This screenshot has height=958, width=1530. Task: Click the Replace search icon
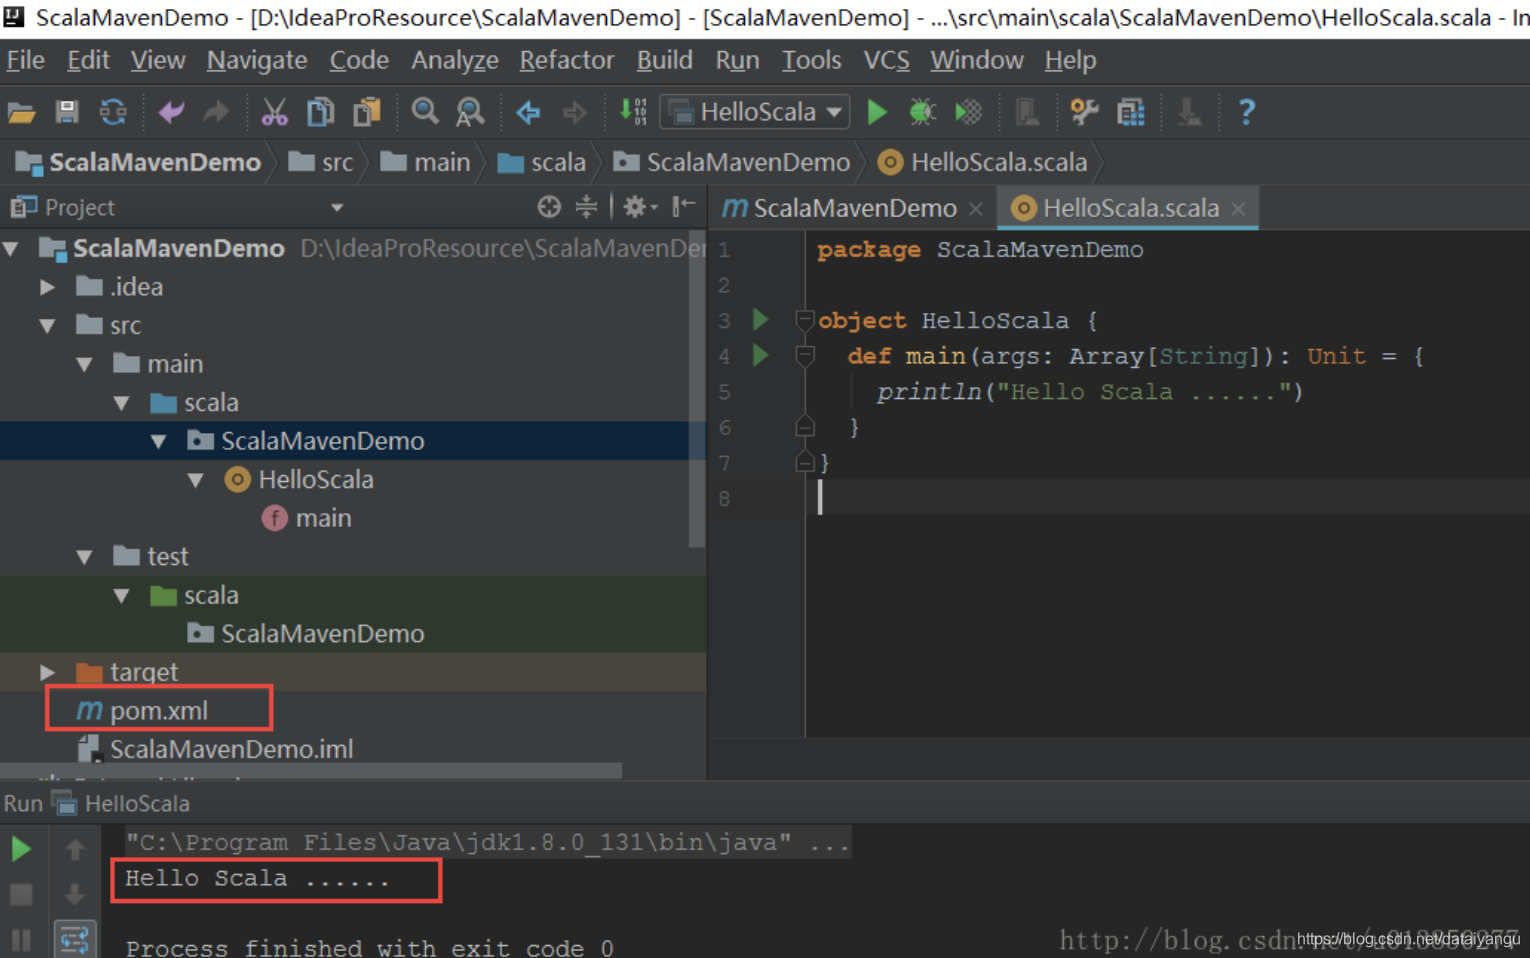[x=470, y=112]
